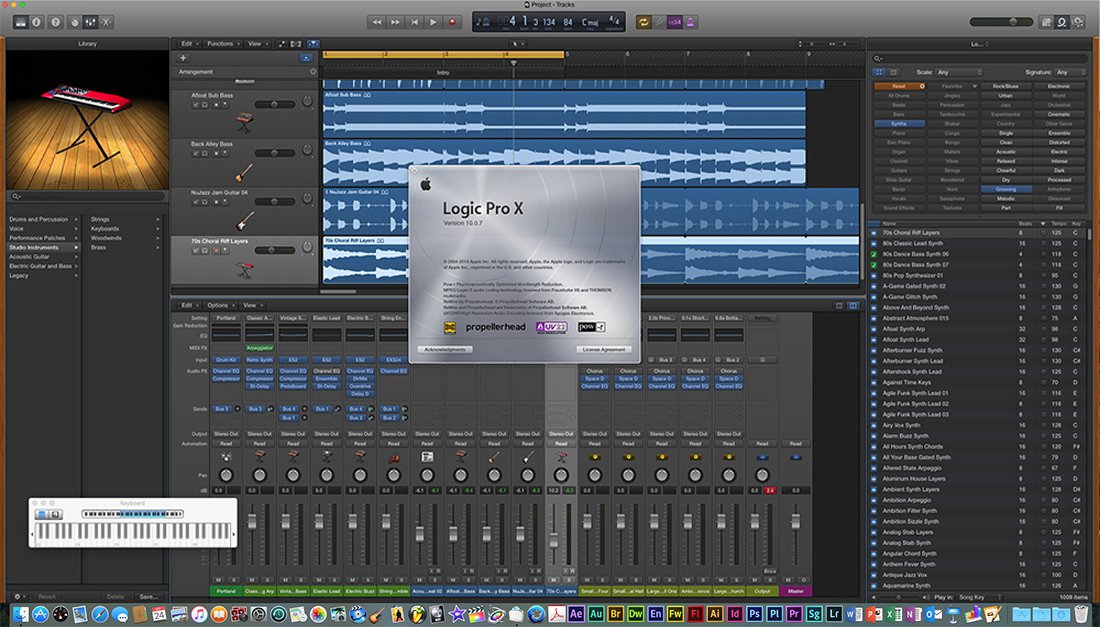Select the Electronic genre filter button

click(1059, 86)
